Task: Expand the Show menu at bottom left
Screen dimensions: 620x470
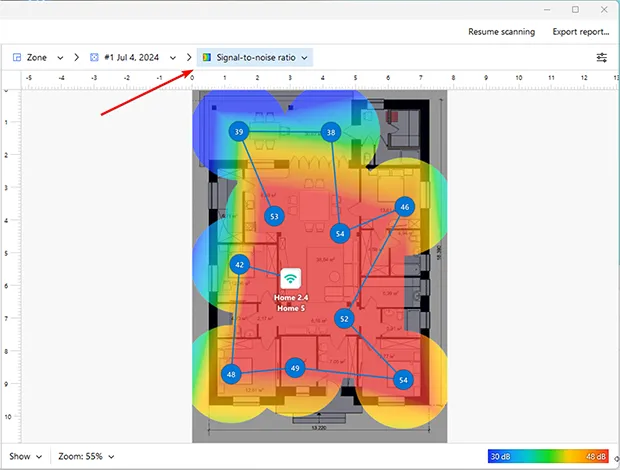Action: pos(24,456)
